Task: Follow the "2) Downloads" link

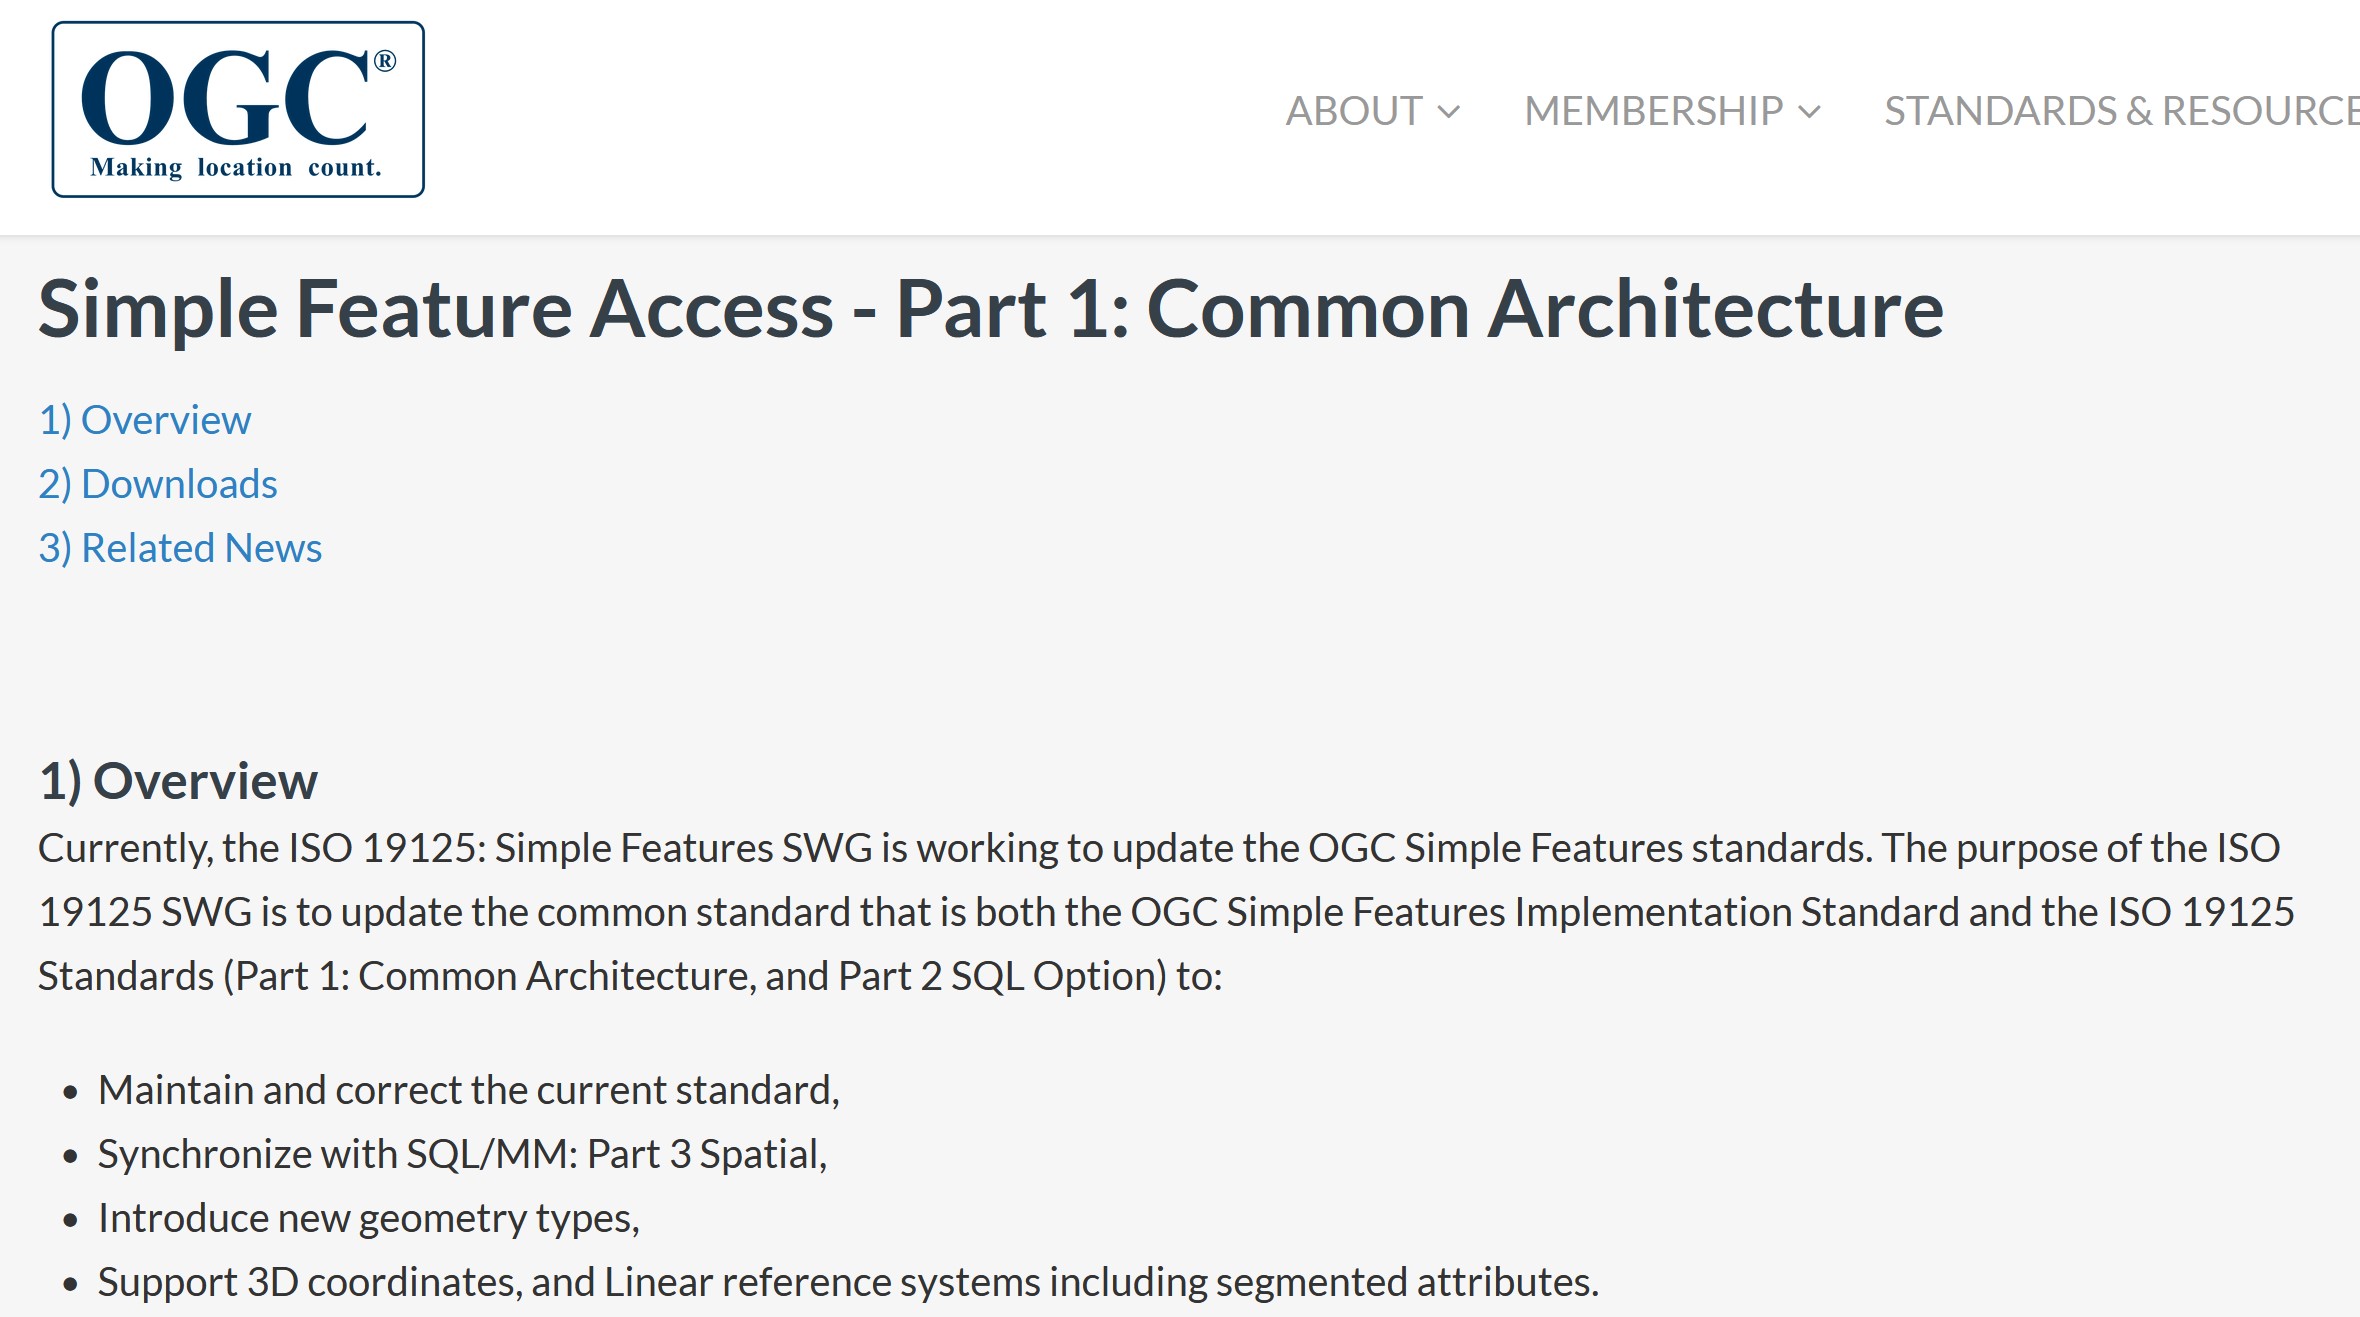Action: (x=158, y=484)
